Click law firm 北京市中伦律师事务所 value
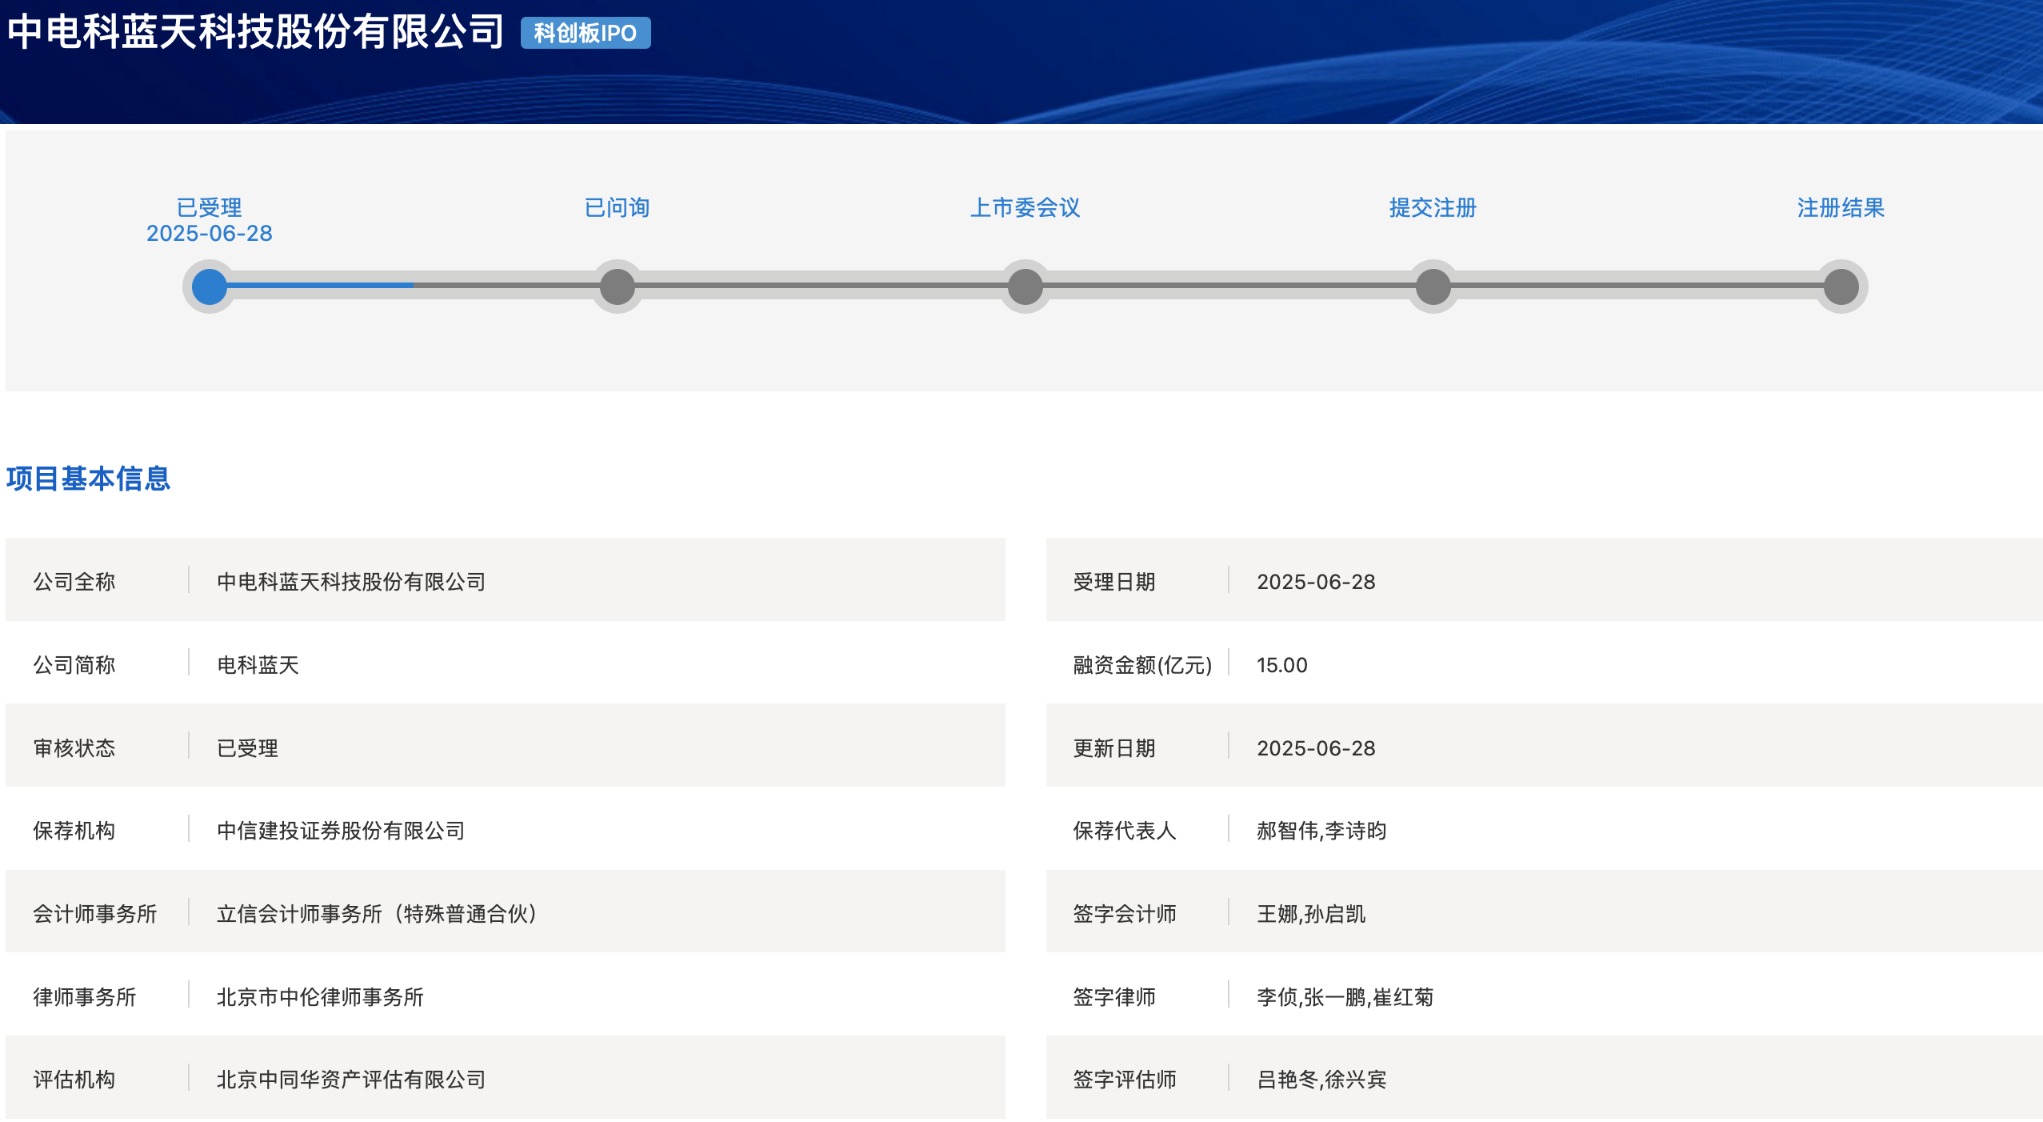 tap(320, 996)
